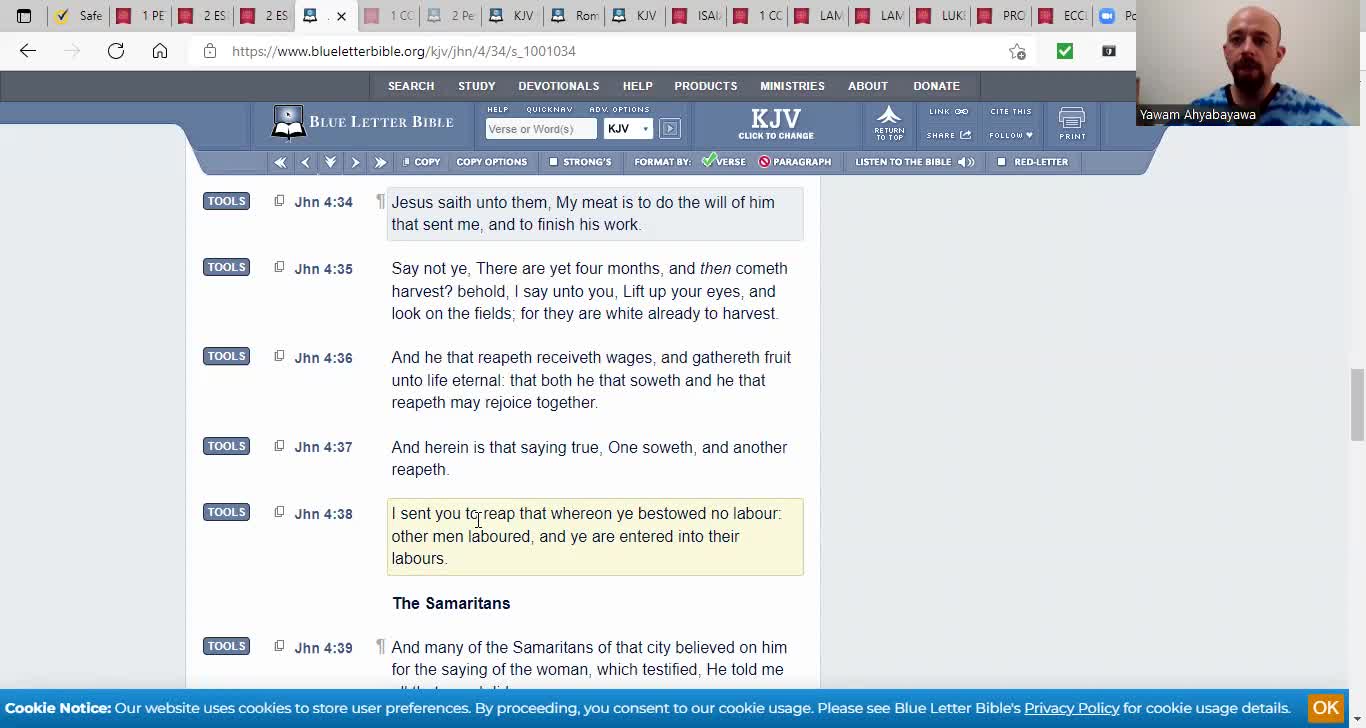
Task: Click browser back arrow
Action: click(28, 51)
